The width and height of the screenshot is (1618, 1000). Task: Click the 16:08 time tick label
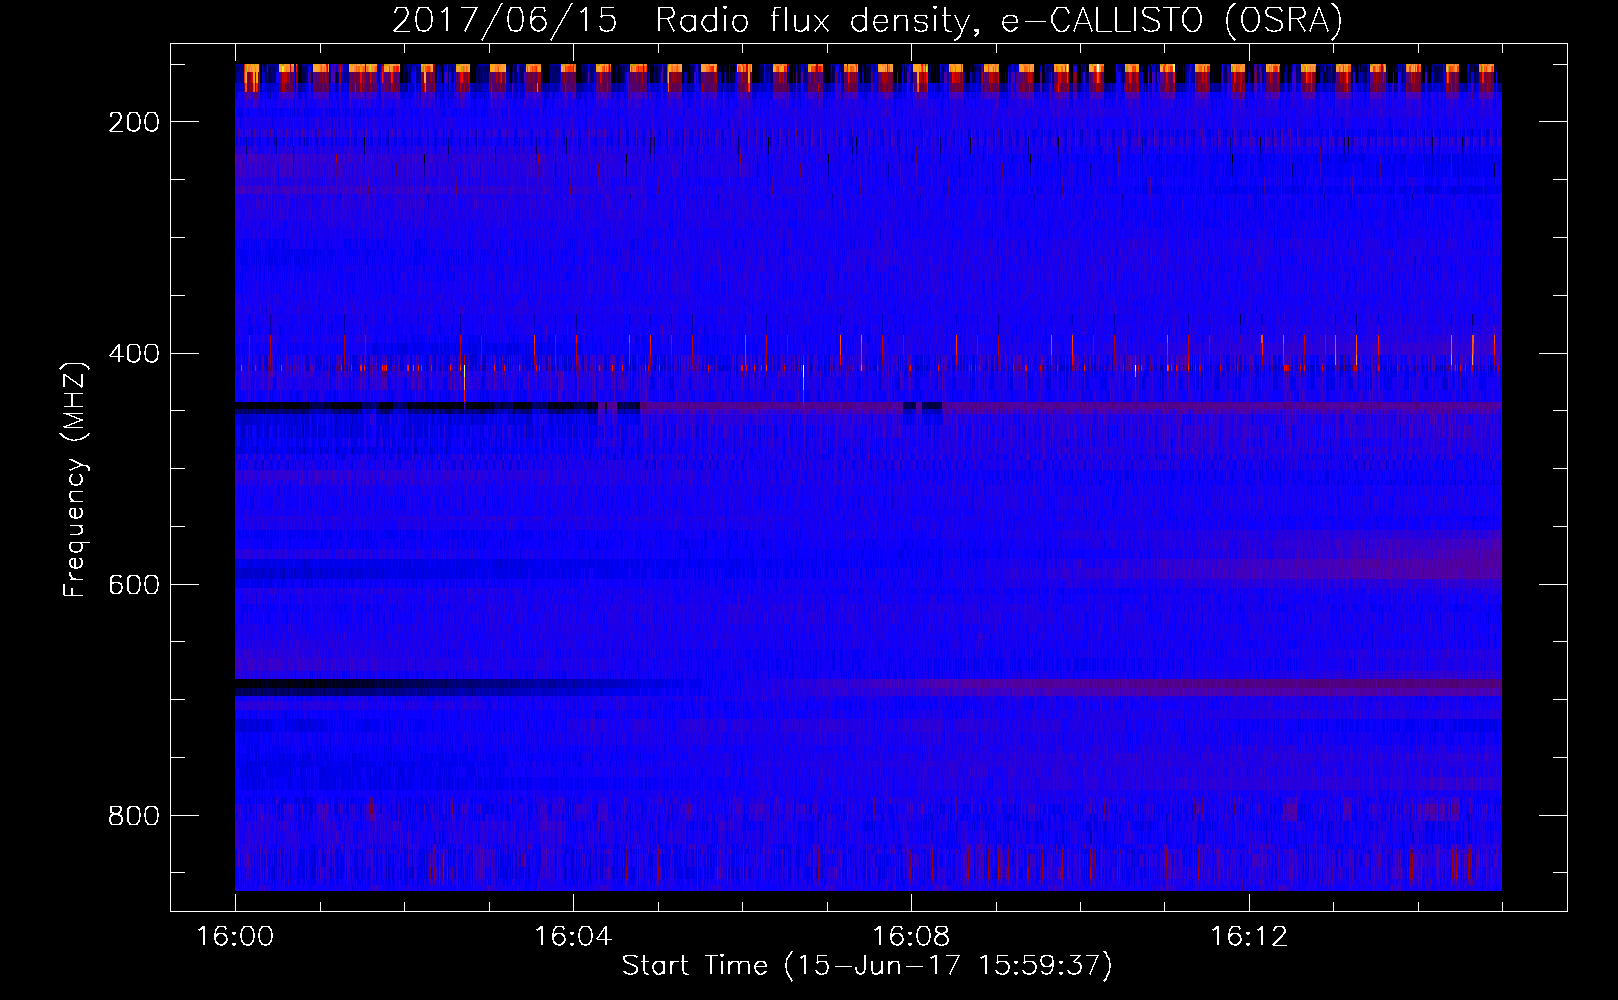pos(911,937)
